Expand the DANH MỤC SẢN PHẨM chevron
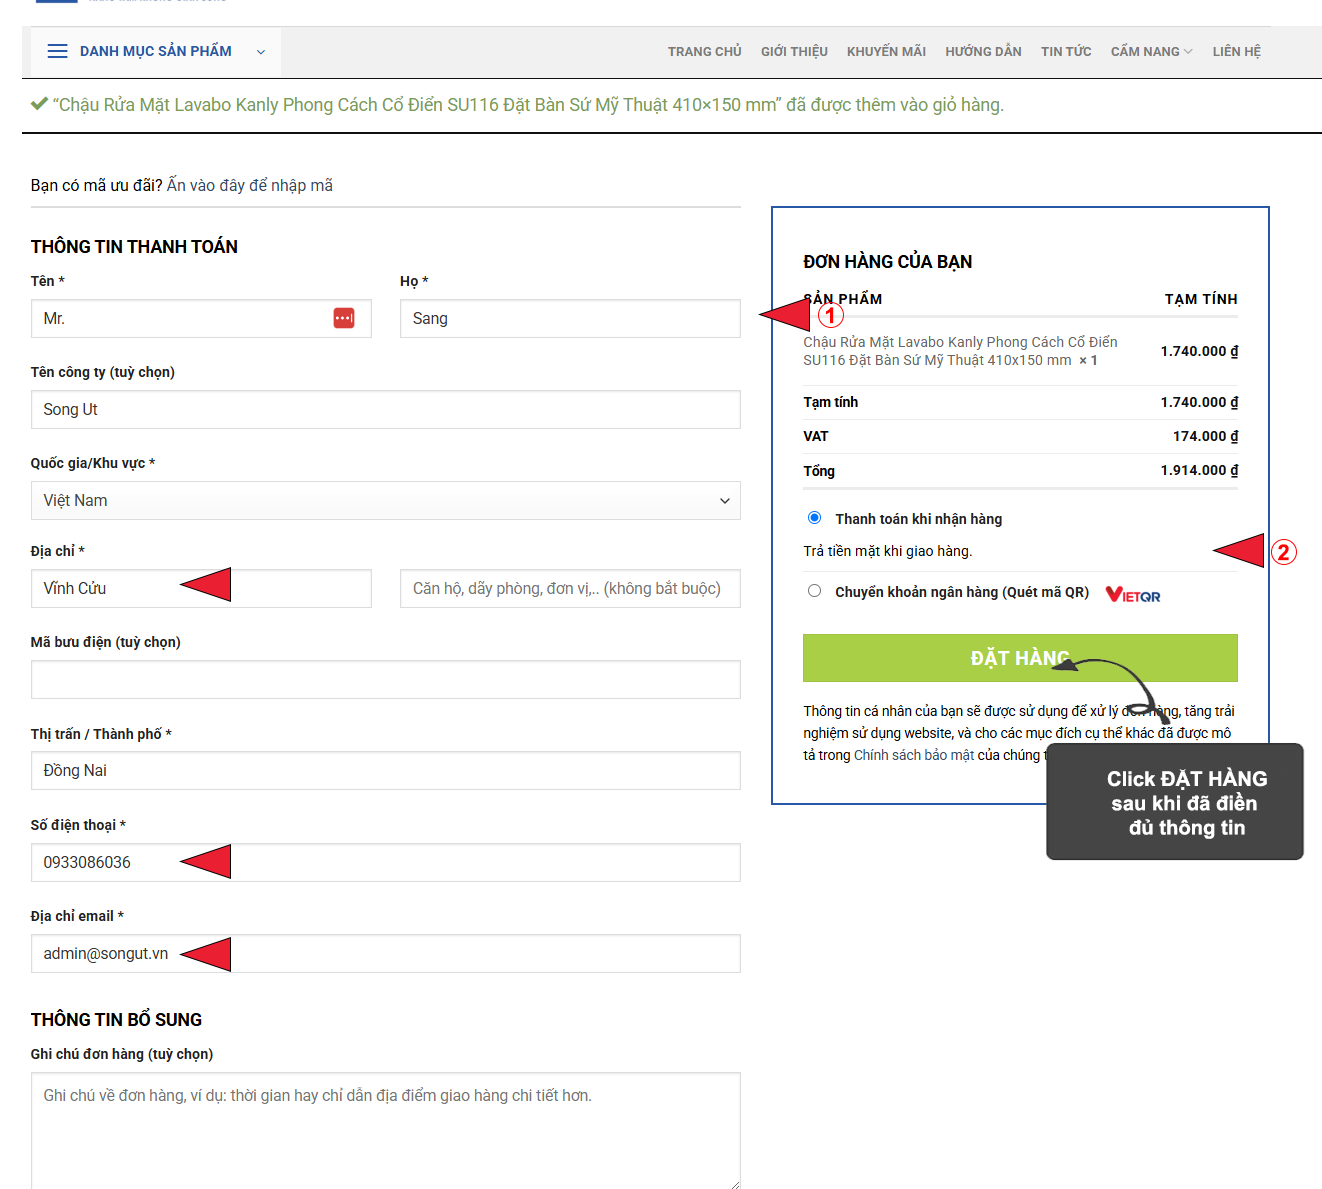 (261, 52)
